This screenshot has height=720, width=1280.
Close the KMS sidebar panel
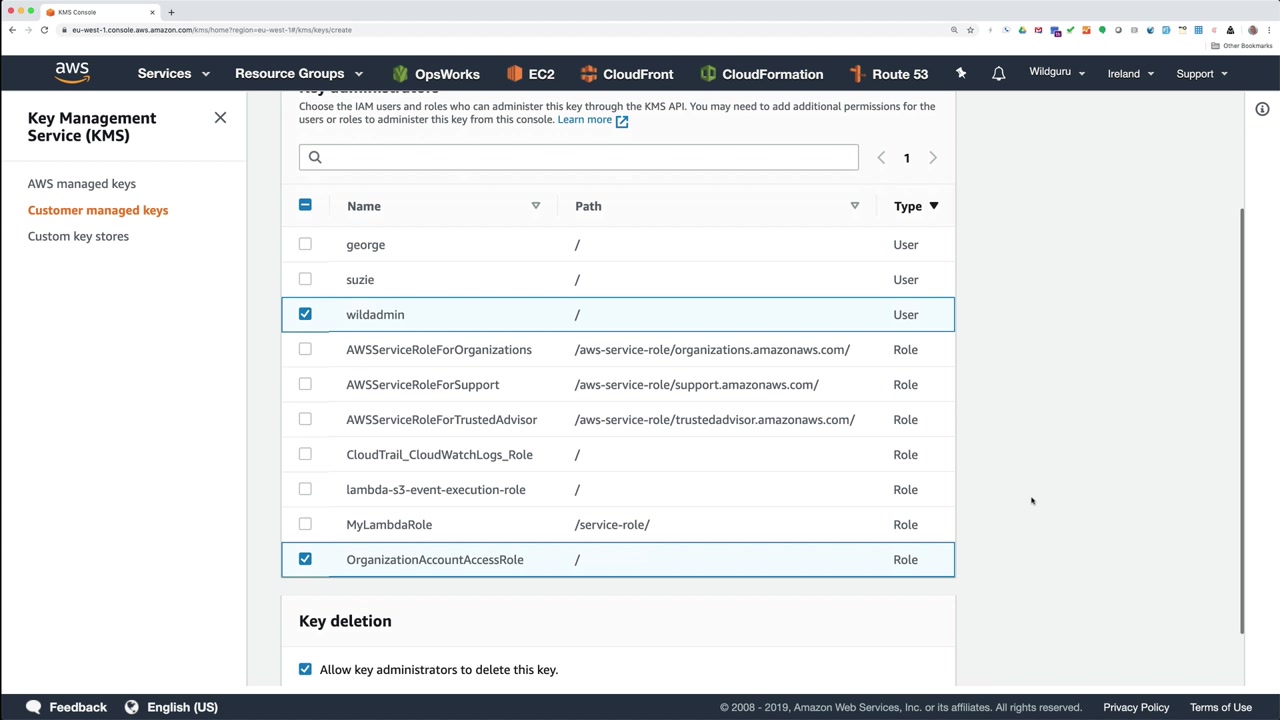click(220, 118)
